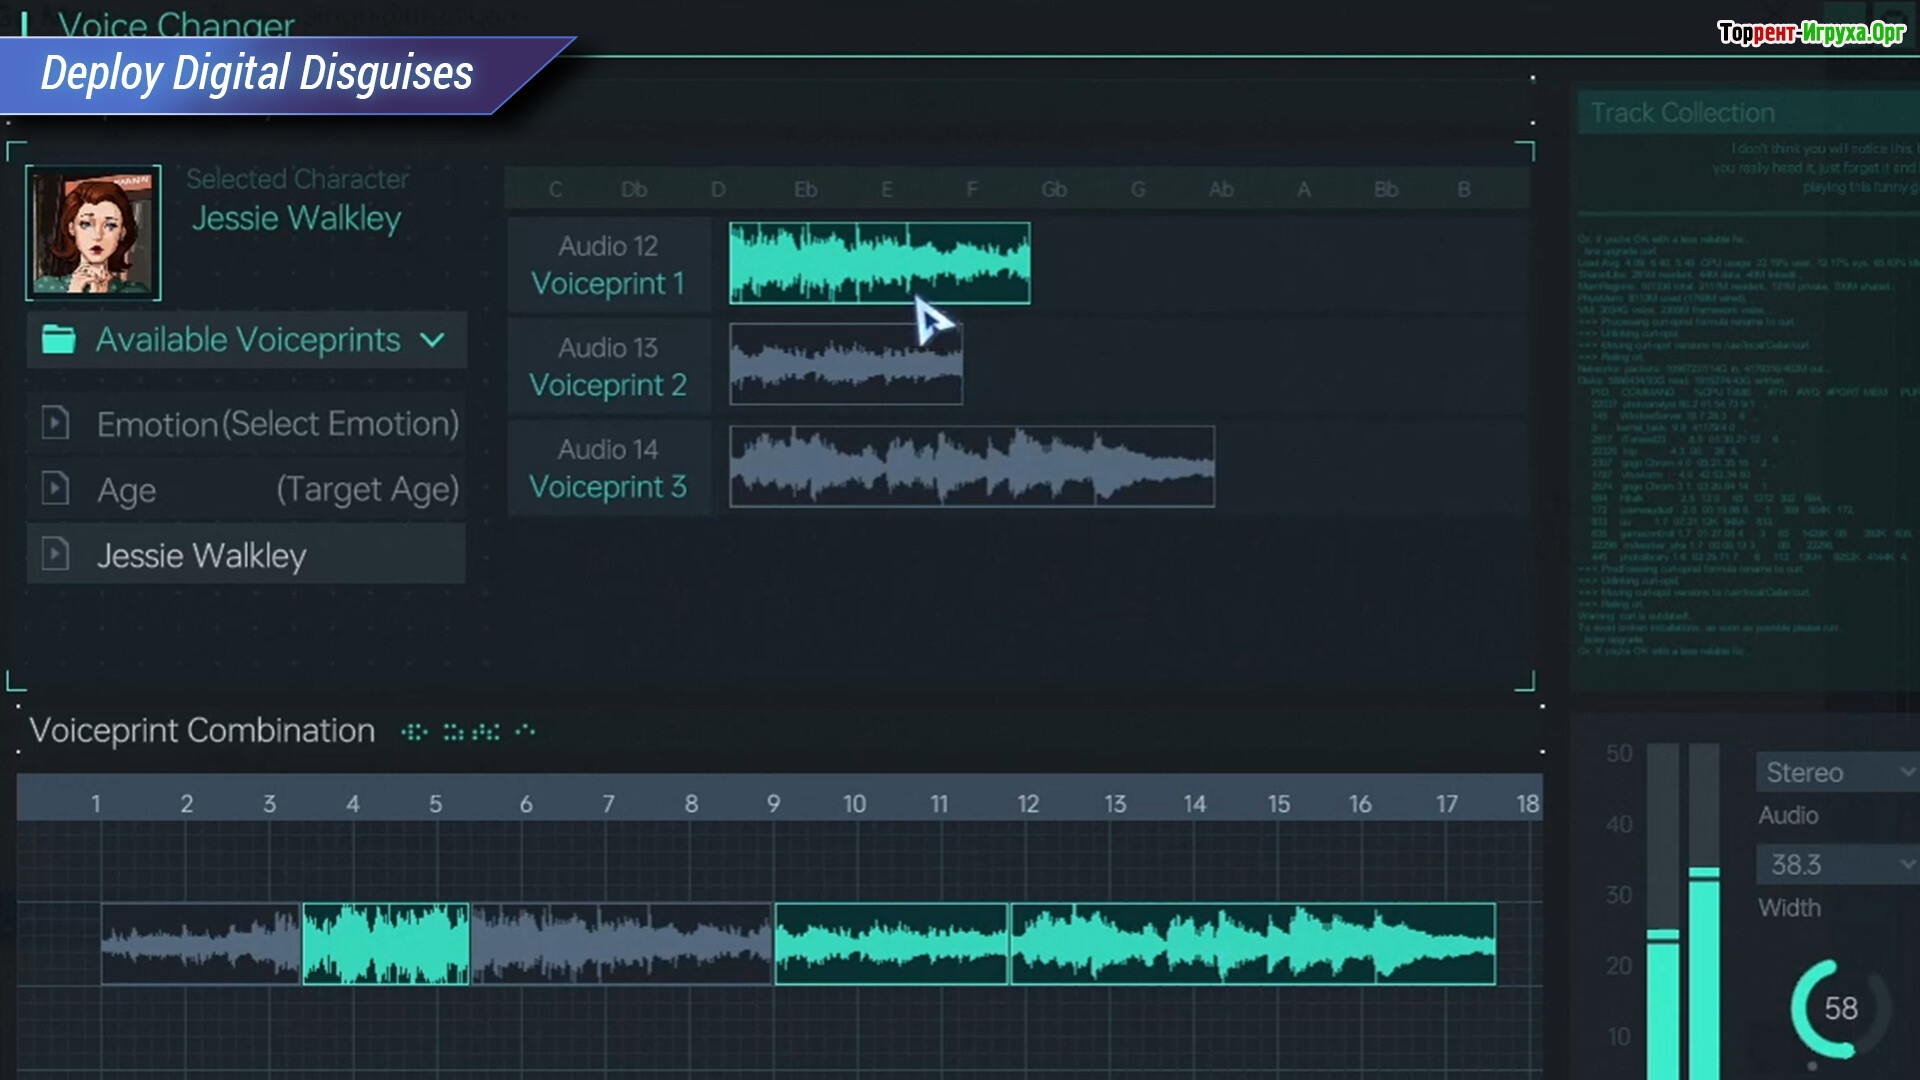Click the Available Voiceprints folder icon
The height and width of the screenshot is (1080, 1920).
click(x=59, y=340)
